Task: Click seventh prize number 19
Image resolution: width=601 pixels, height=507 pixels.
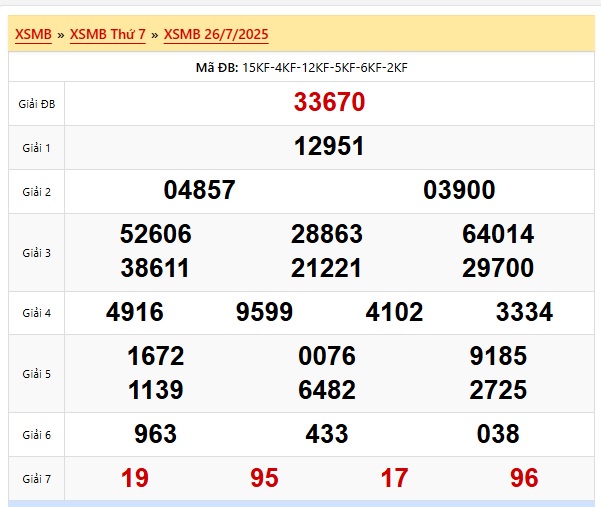Action: point(135,478)
